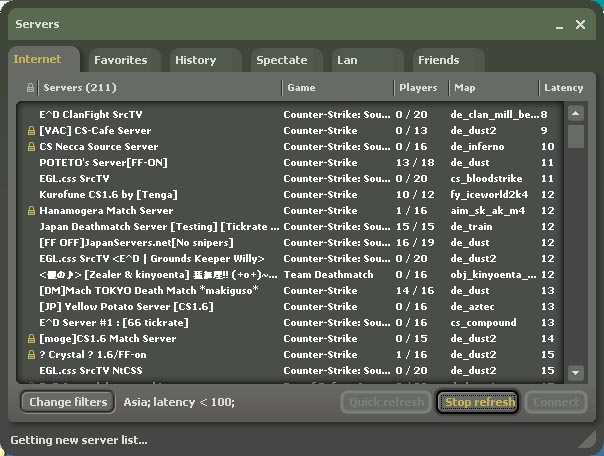The image size is (604, 456).
Task: Click the scroll down arrow of server list
Action: click(x=575, y=372)
